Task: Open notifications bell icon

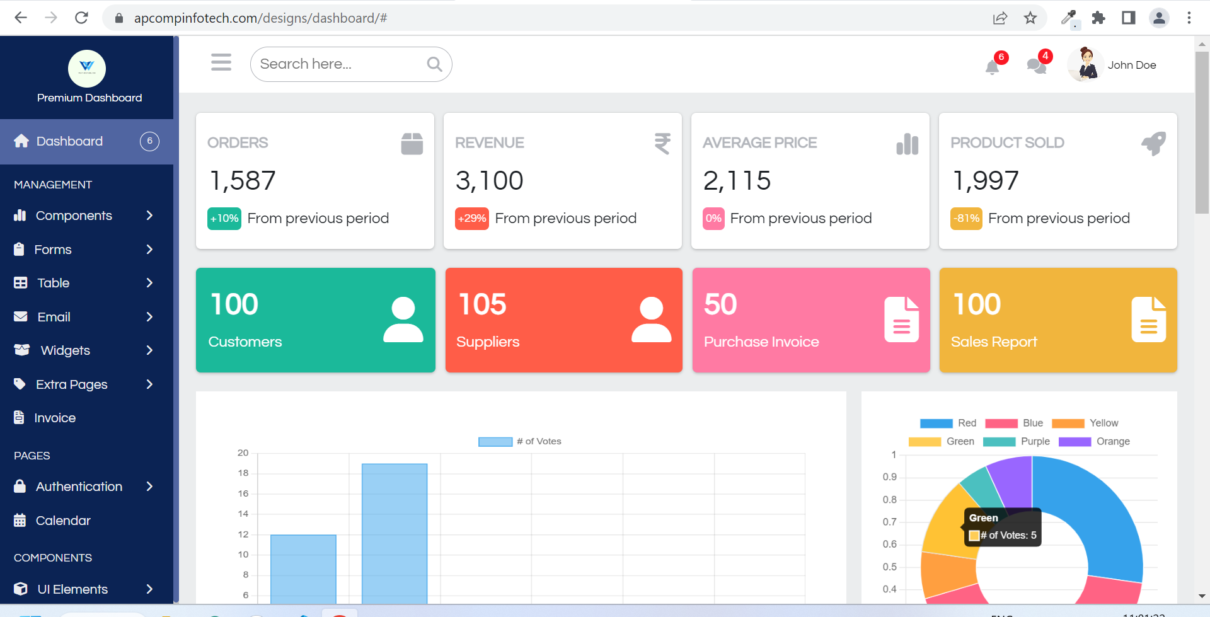Action: pyautogui.click(x=992, y=67)
